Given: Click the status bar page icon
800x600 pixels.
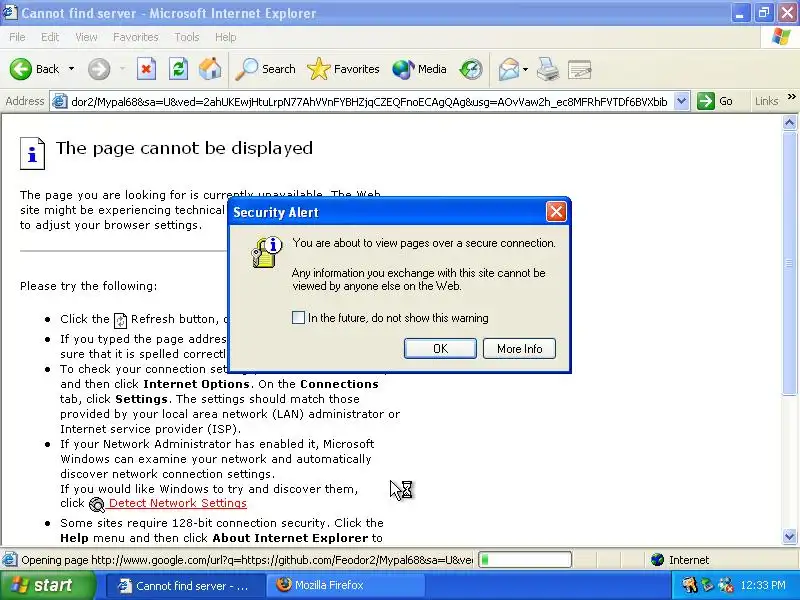Looking at the screenshot, I should [x=10, y=560].
